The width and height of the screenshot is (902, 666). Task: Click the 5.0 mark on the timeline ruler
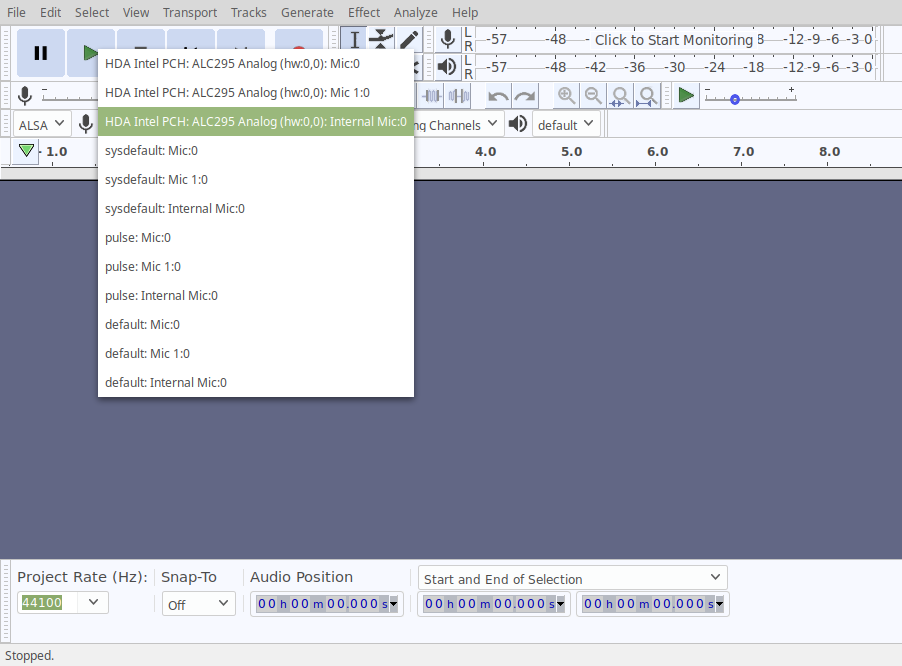(x=571, y=152)
